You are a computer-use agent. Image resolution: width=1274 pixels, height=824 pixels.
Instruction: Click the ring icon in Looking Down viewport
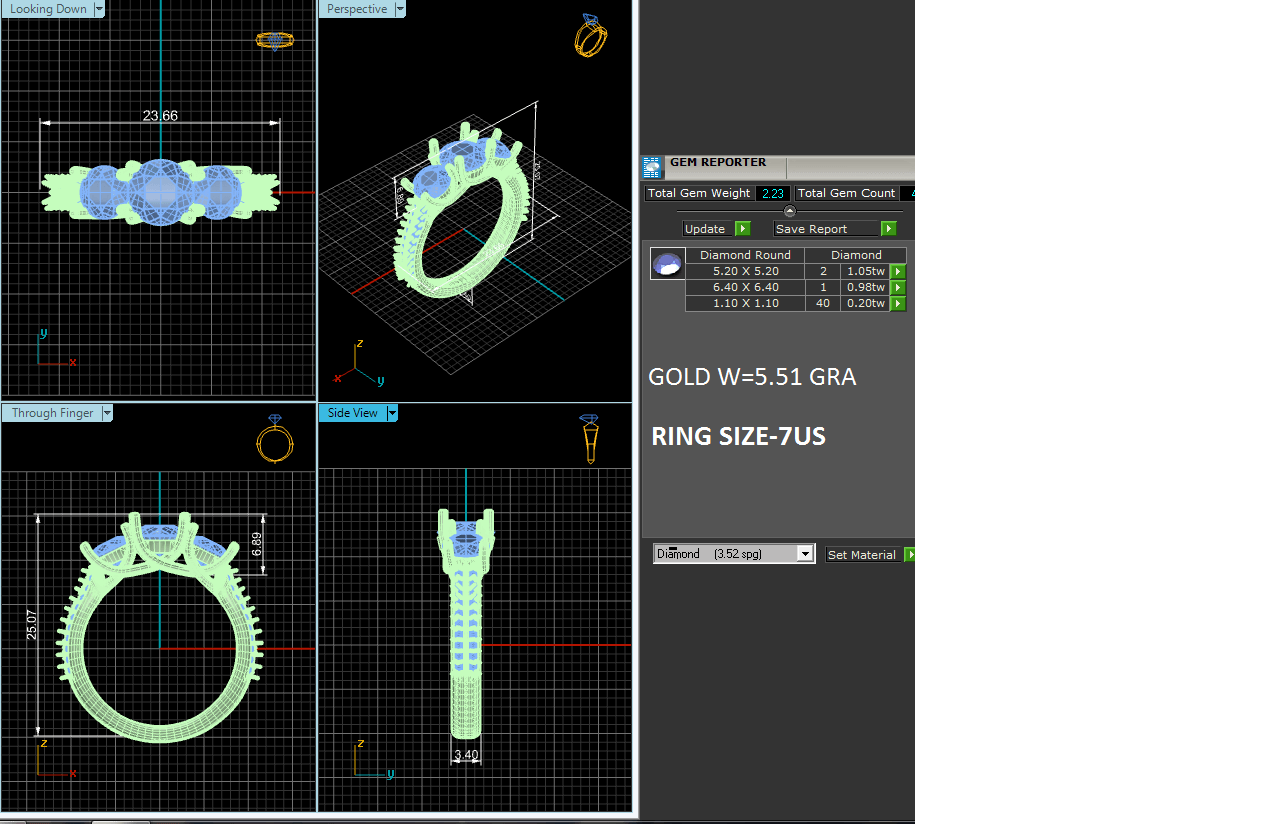[274, 40]
